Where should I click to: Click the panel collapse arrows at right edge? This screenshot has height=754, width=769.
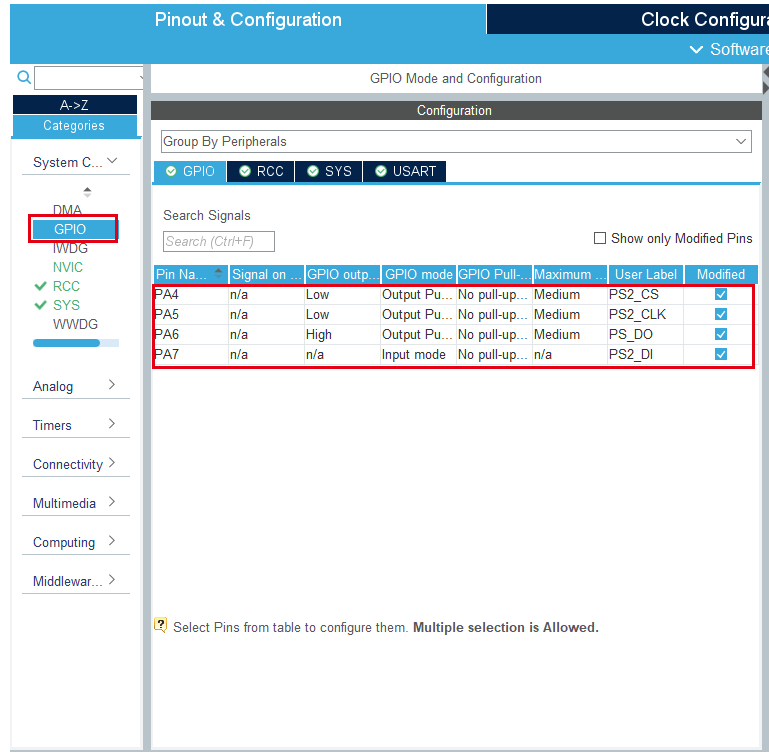[766, 80]
